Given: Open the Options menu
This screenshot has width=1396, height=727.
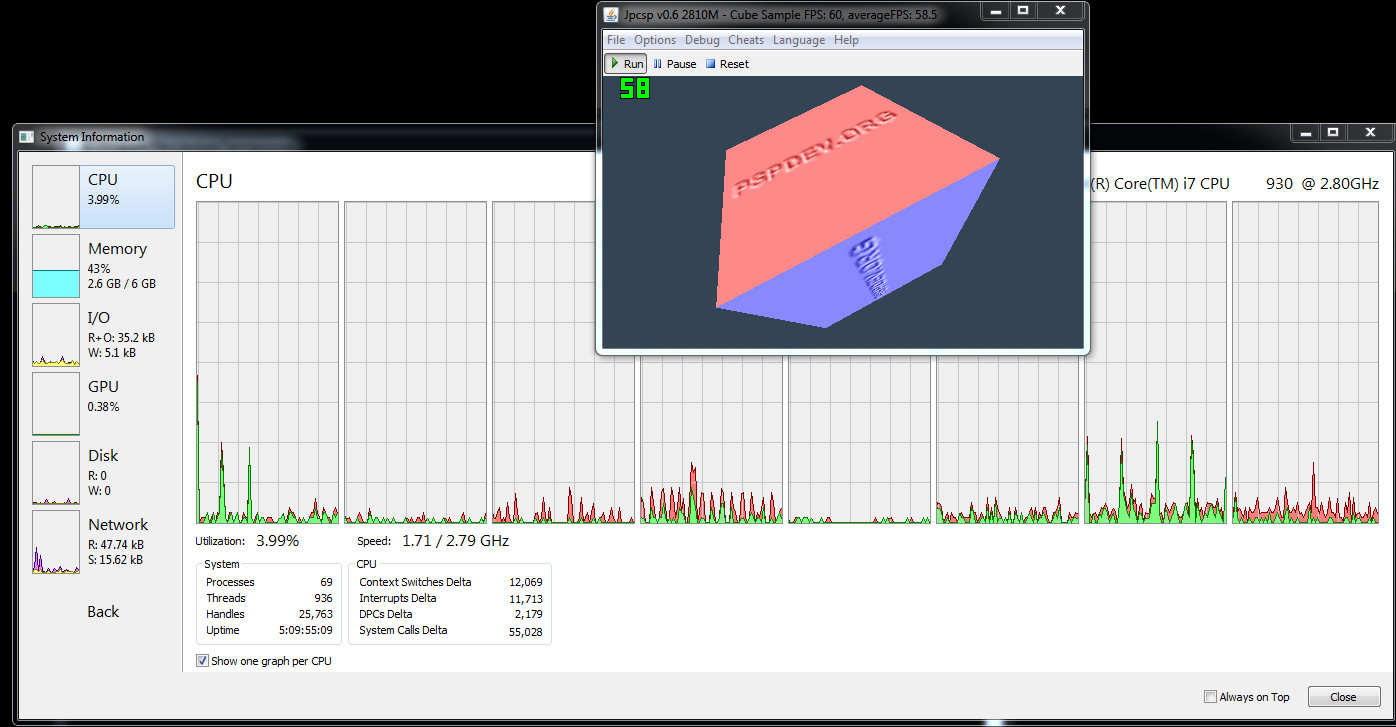Looking at the screenshot, I should (655, 40).
